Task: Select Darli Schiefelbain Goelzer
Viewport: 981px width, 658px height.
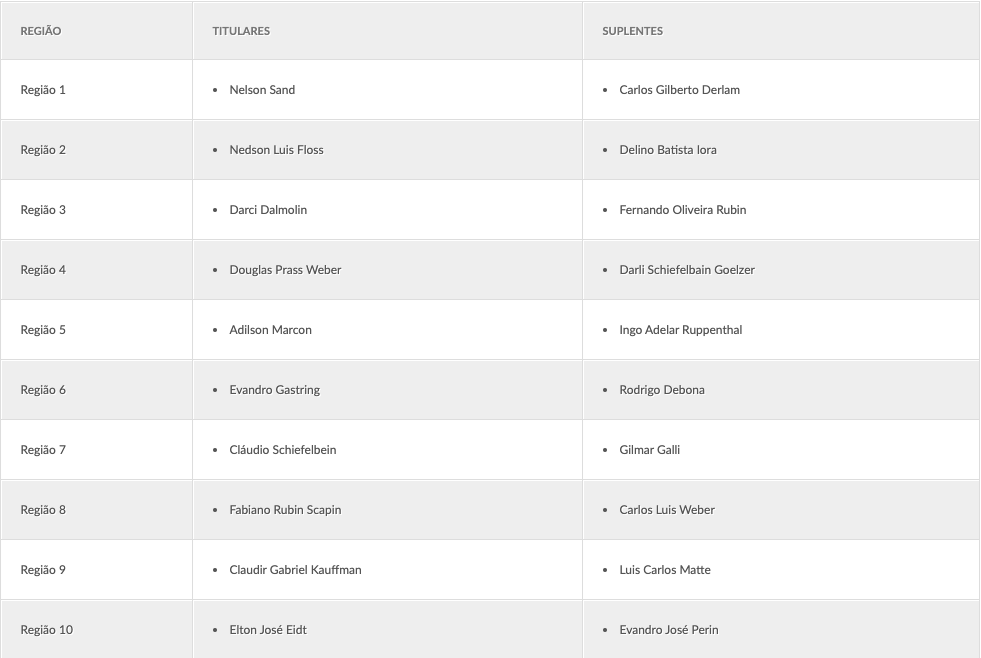Action: point(686,270)
